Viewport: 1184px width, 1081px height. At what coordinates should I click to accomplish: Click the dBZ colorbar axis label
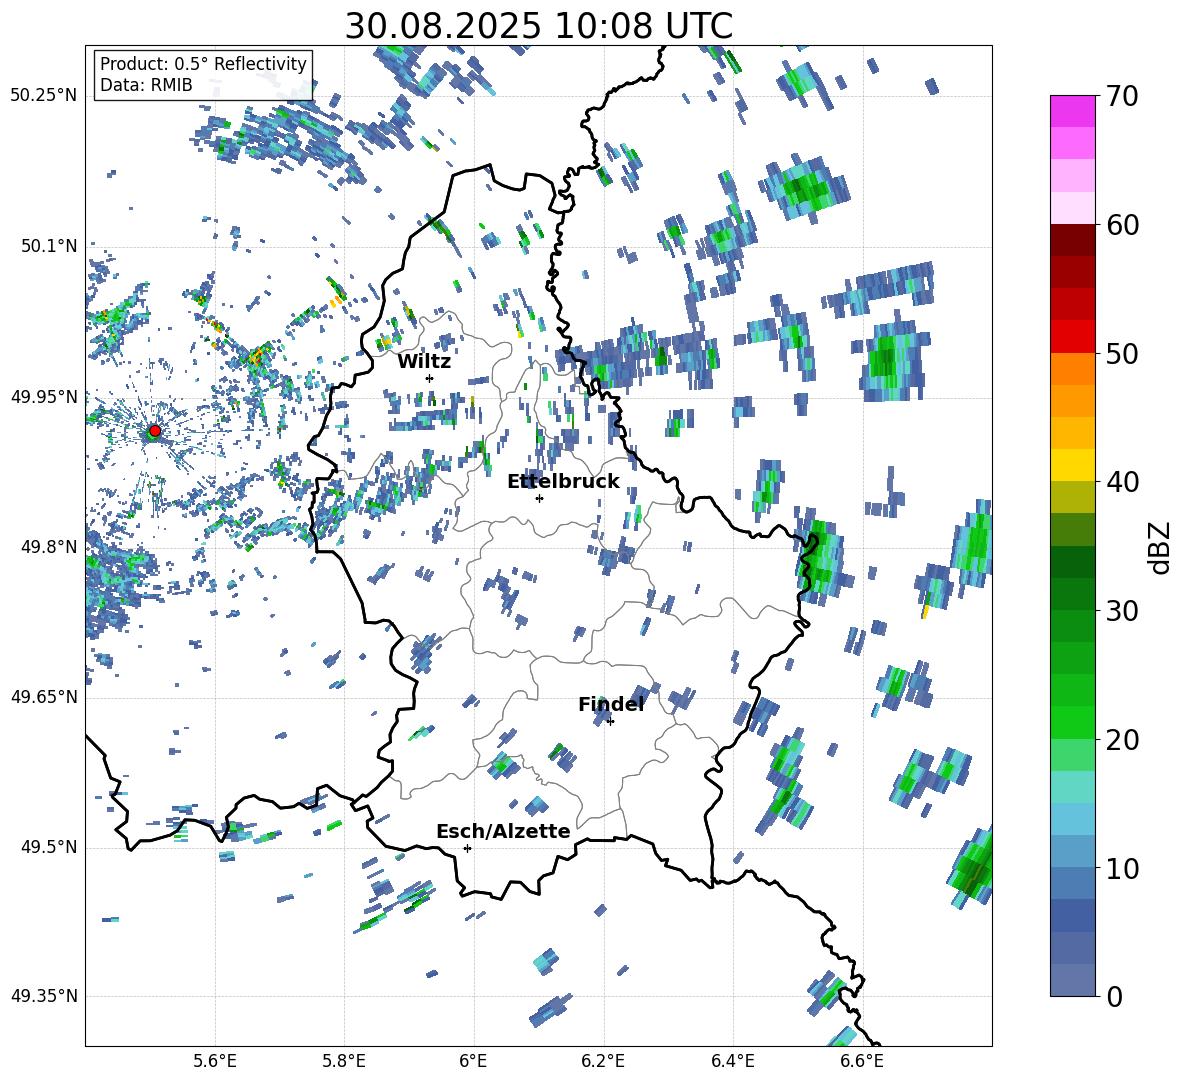point(1161,547)
